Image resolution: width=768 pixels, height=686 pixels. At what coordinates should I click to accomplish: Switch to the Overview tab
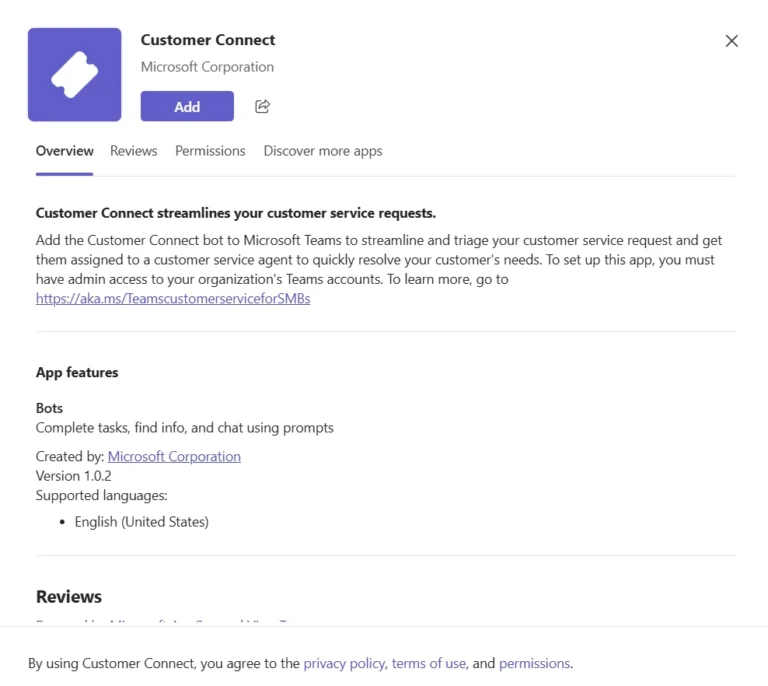tap(64, 151)
